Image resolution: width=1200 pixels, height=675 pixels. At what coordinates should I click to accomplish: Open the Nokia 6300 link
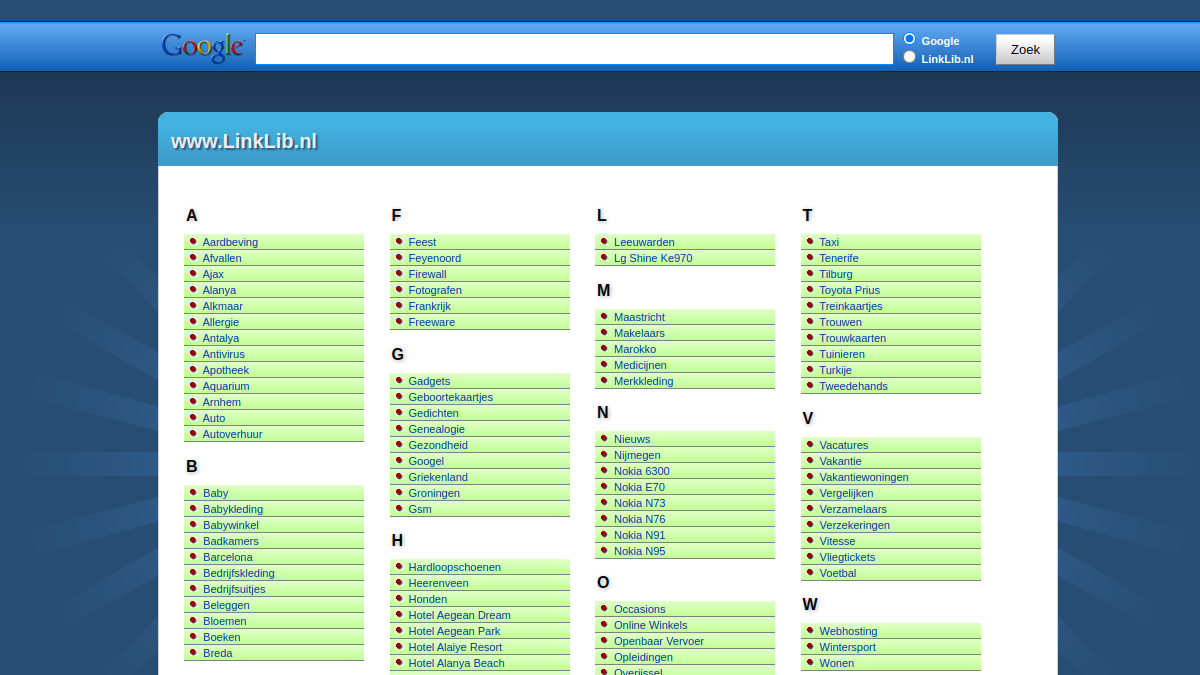click(642, 471)
